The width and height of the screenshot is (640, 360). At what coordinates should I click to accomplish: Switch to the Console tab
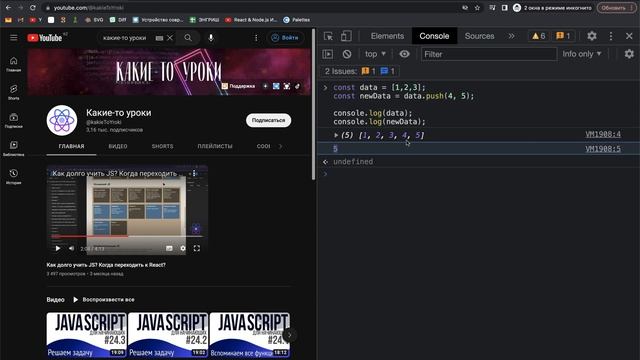point(434,36)
